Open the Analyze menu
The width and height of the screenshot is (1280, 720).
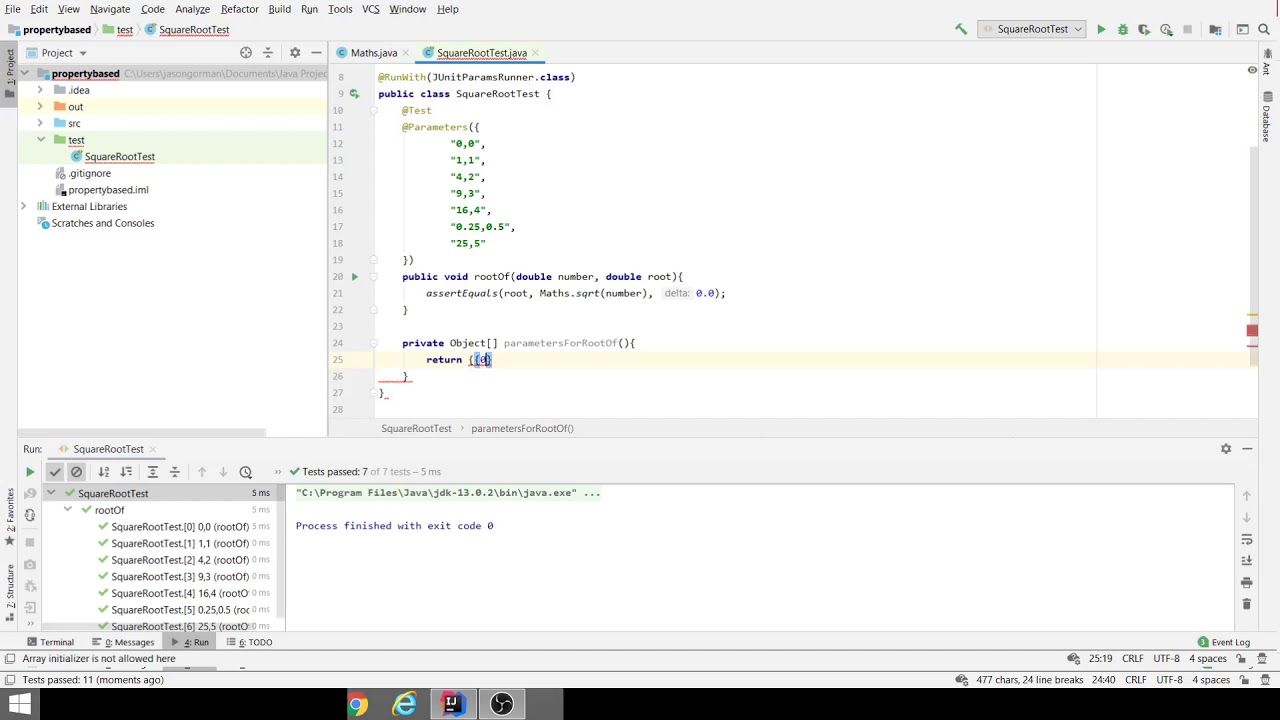(192, 9)
